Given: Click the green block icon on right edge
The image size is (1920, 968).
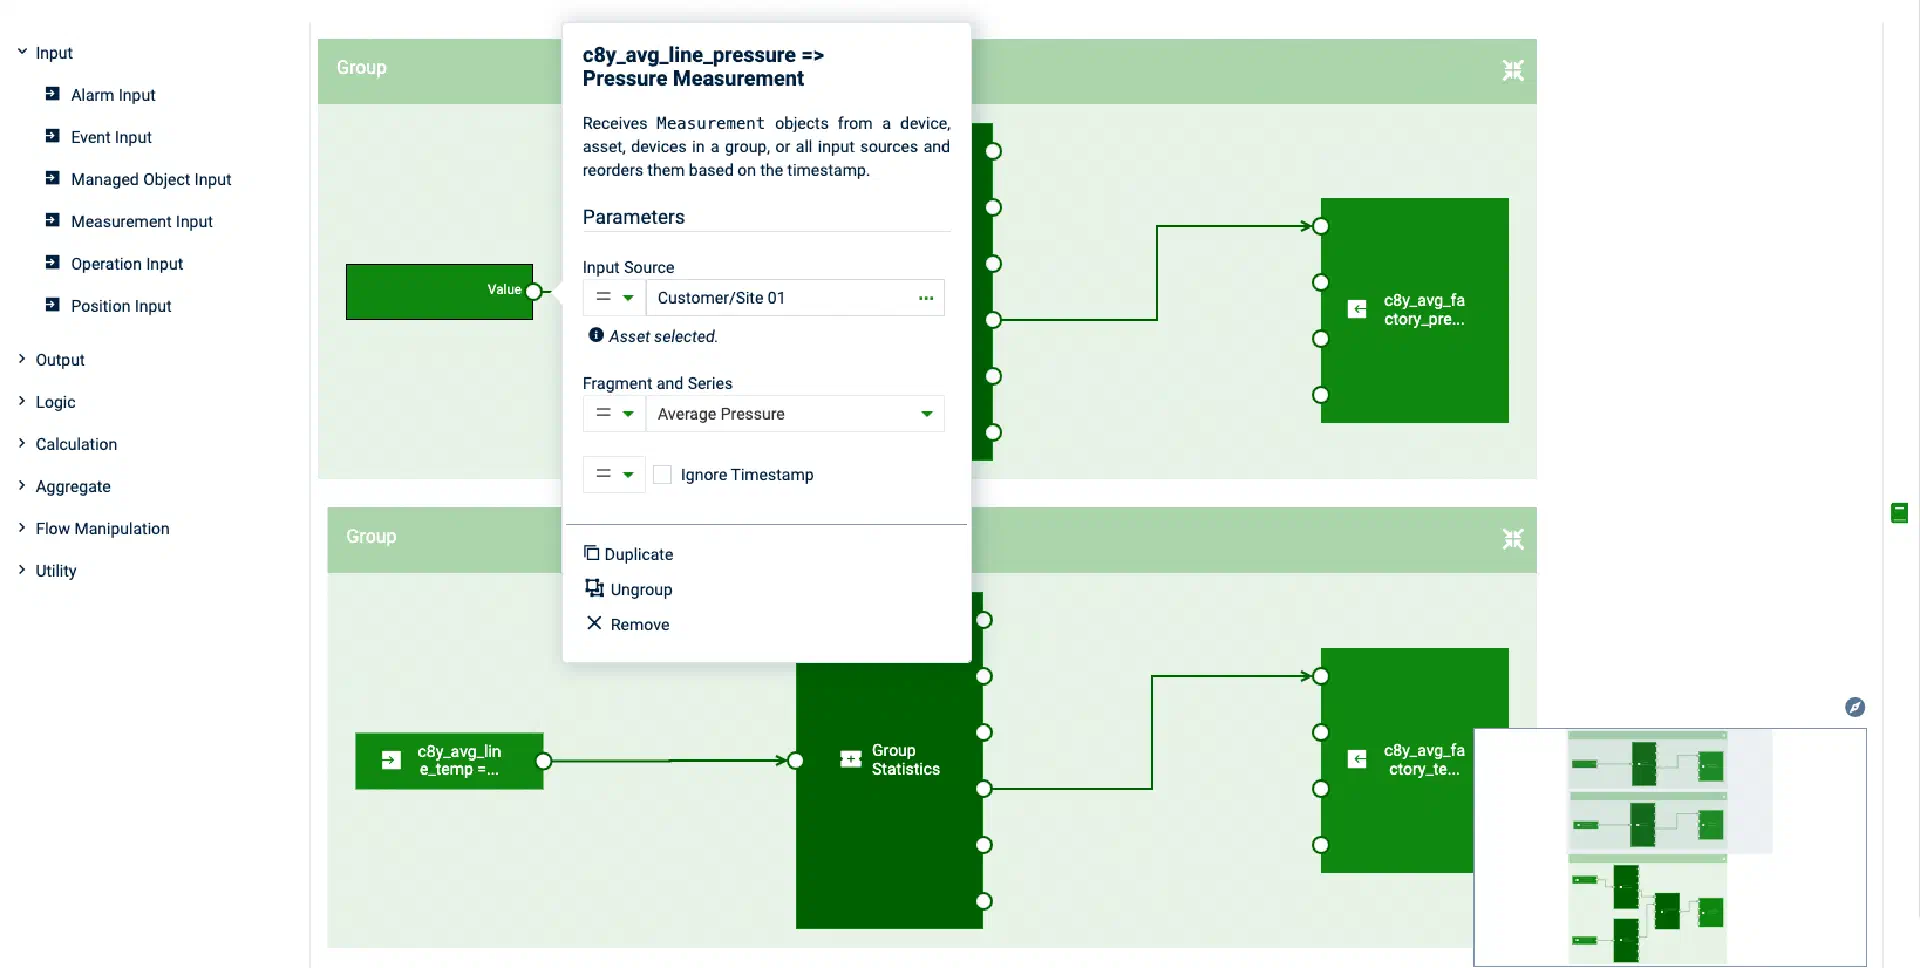Looking at the screenshot, I should tap(1900, 513).
